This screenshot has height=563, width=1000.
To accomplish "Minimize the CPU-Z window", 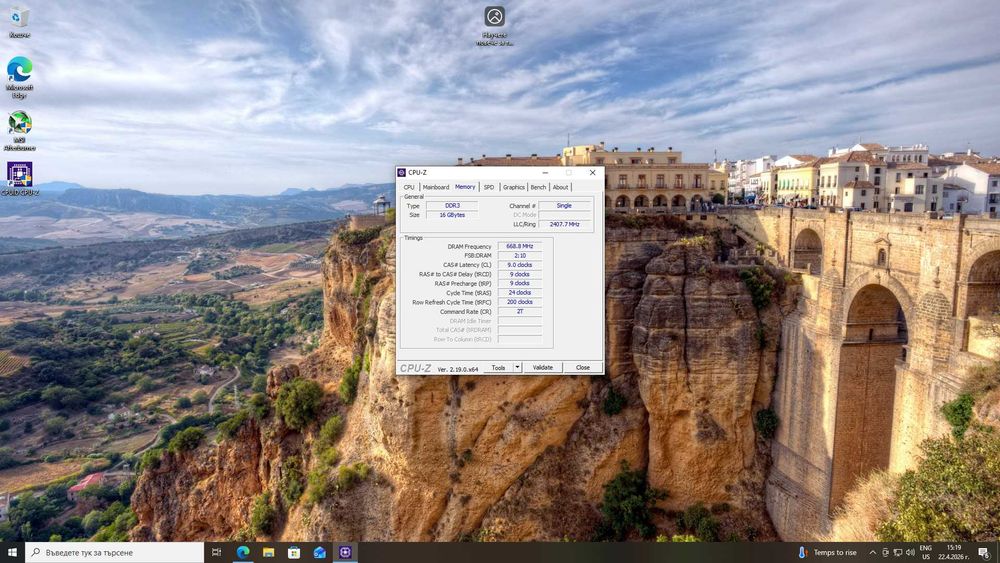I will (x=545, y=172).
